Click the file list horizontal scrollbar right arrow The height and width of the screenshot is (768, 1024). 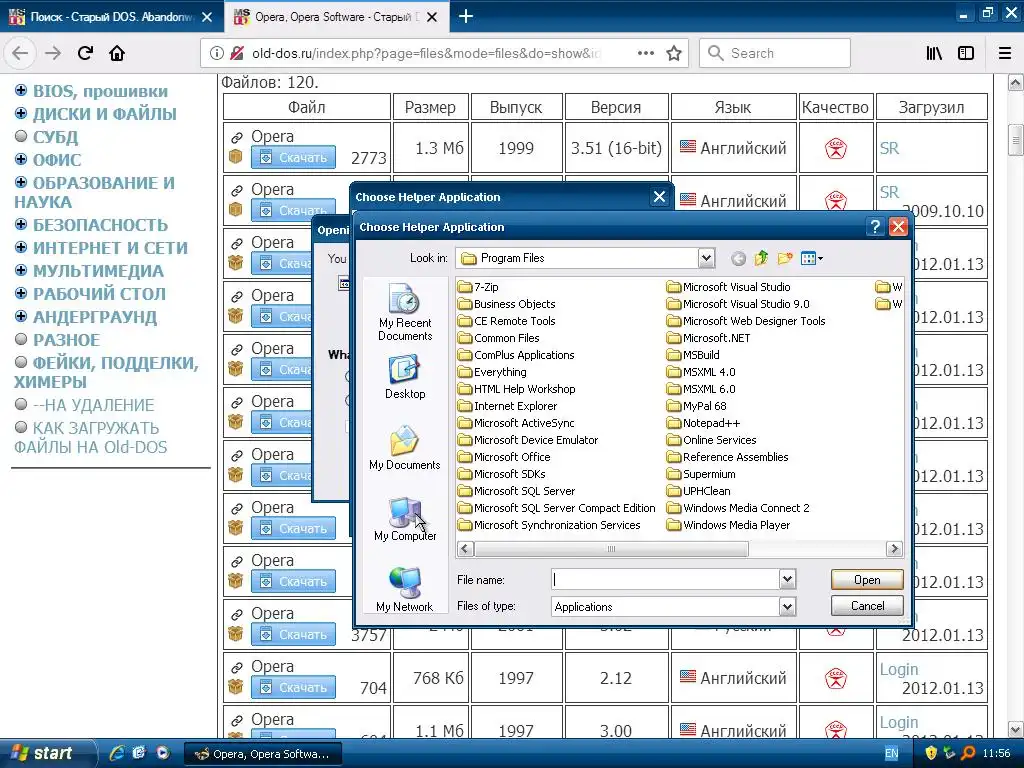click(x=894, y=549)
